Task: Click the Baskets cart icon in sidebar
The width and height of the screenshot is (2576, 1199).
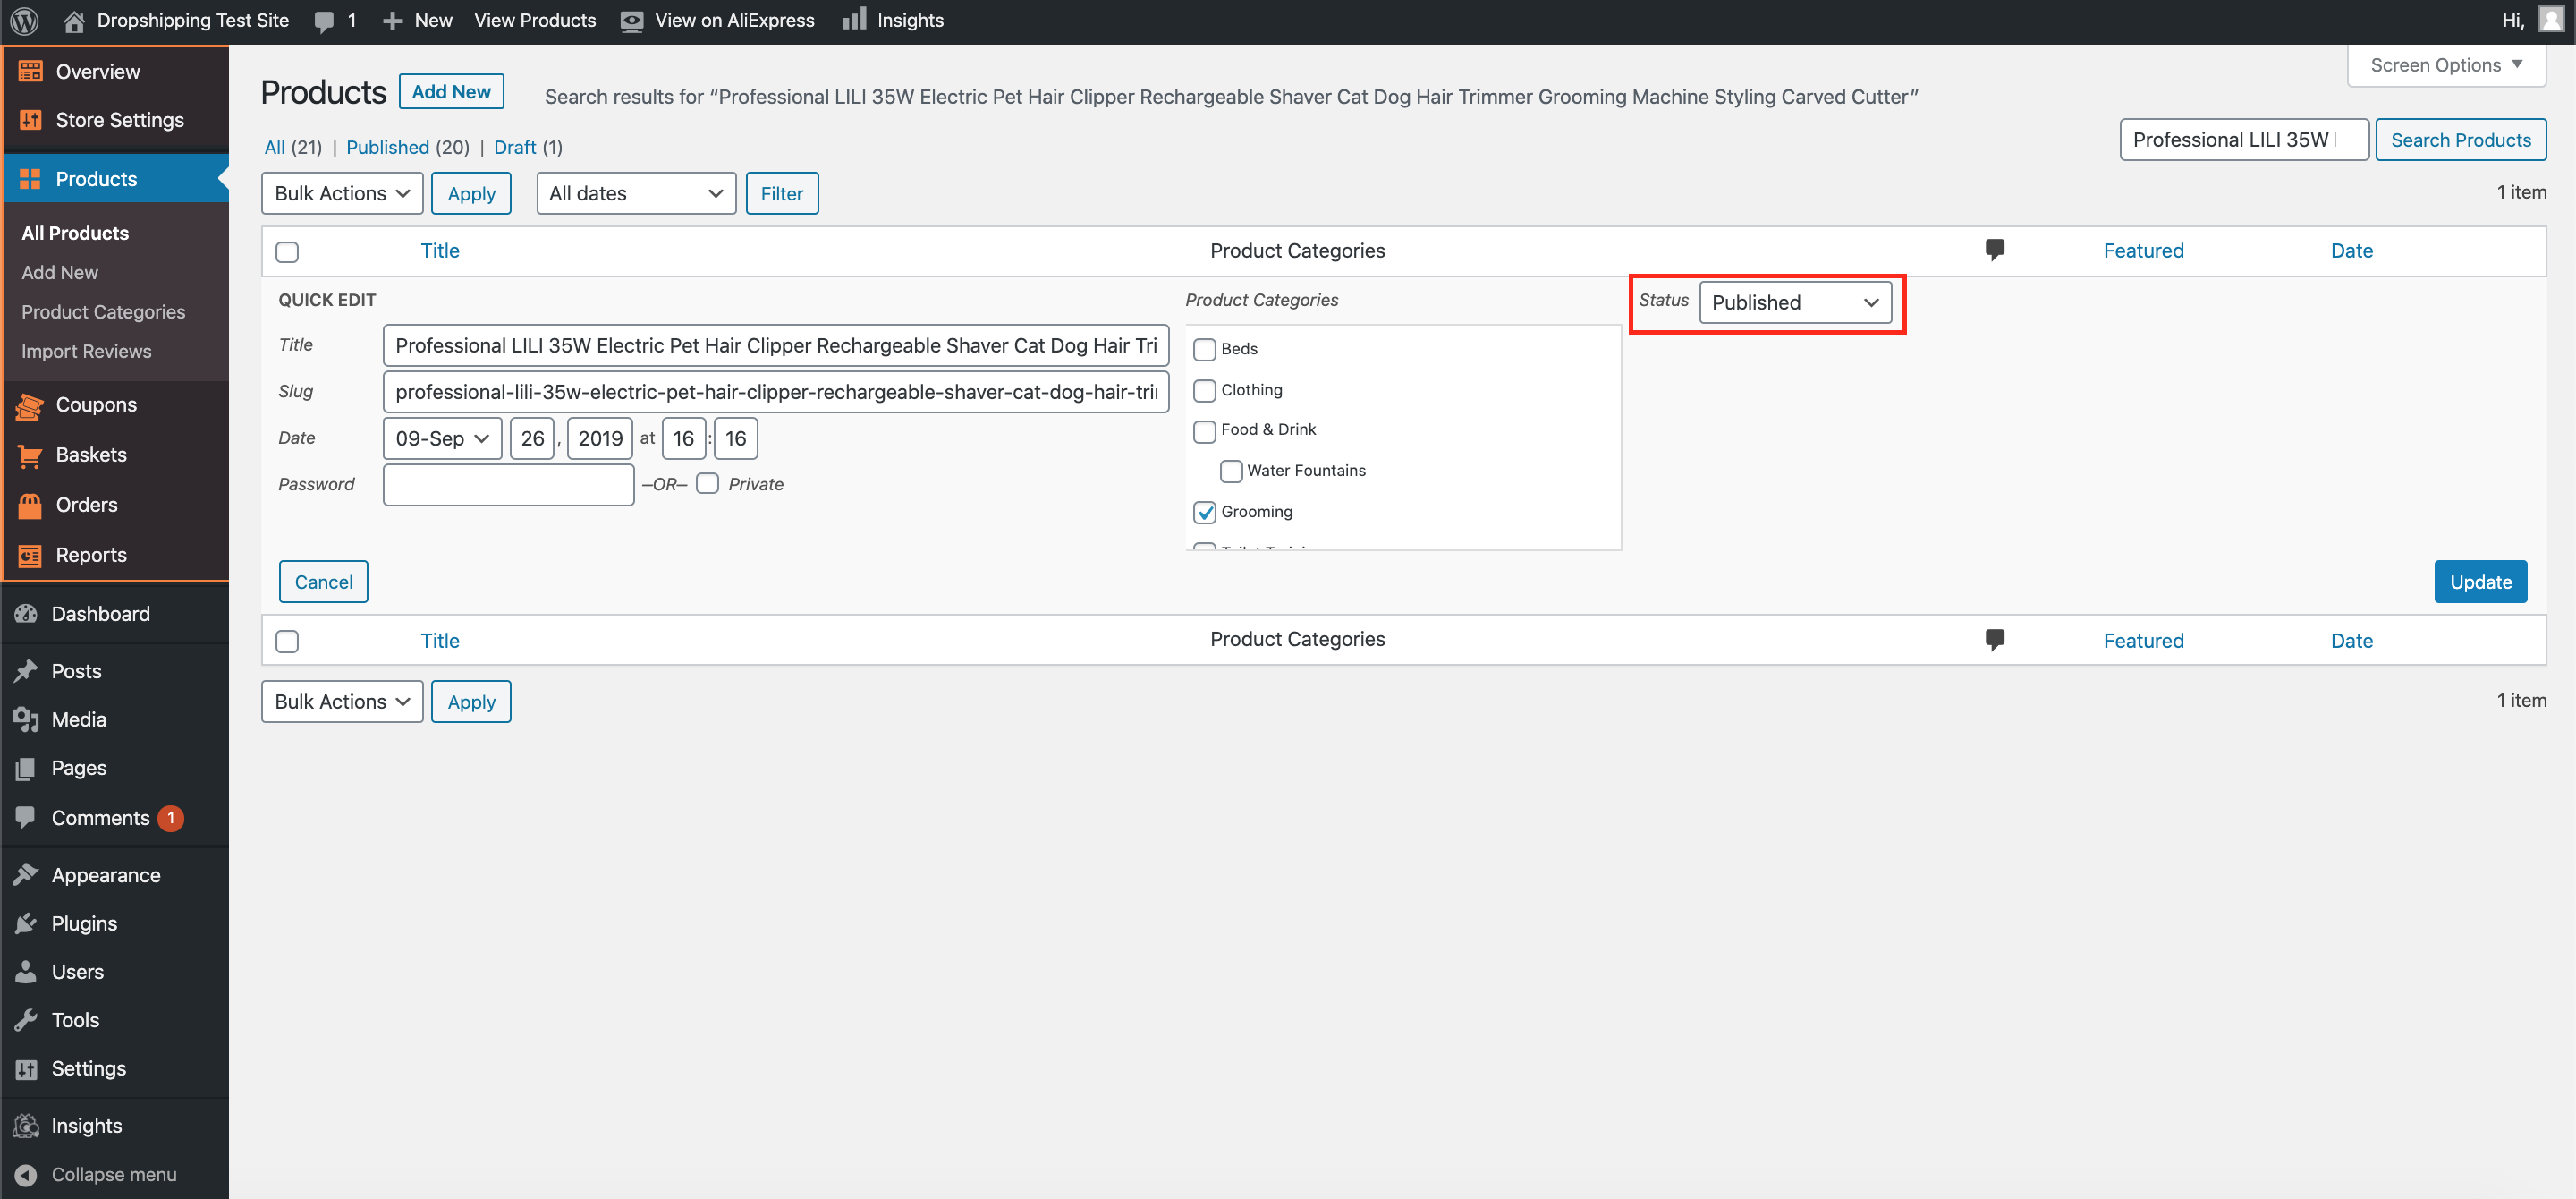Action: coord(30,455)
